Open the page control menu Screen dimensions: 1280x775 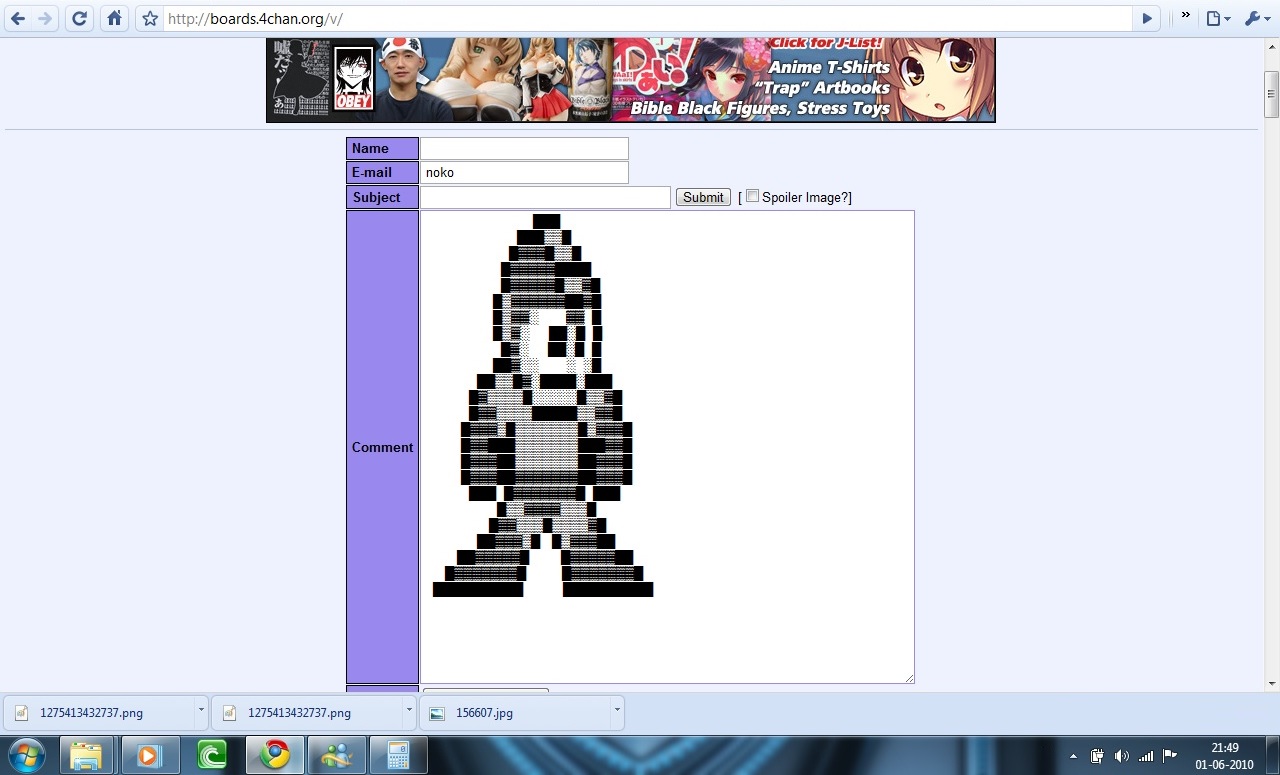pyautogui.click(x=1217, y=18)
